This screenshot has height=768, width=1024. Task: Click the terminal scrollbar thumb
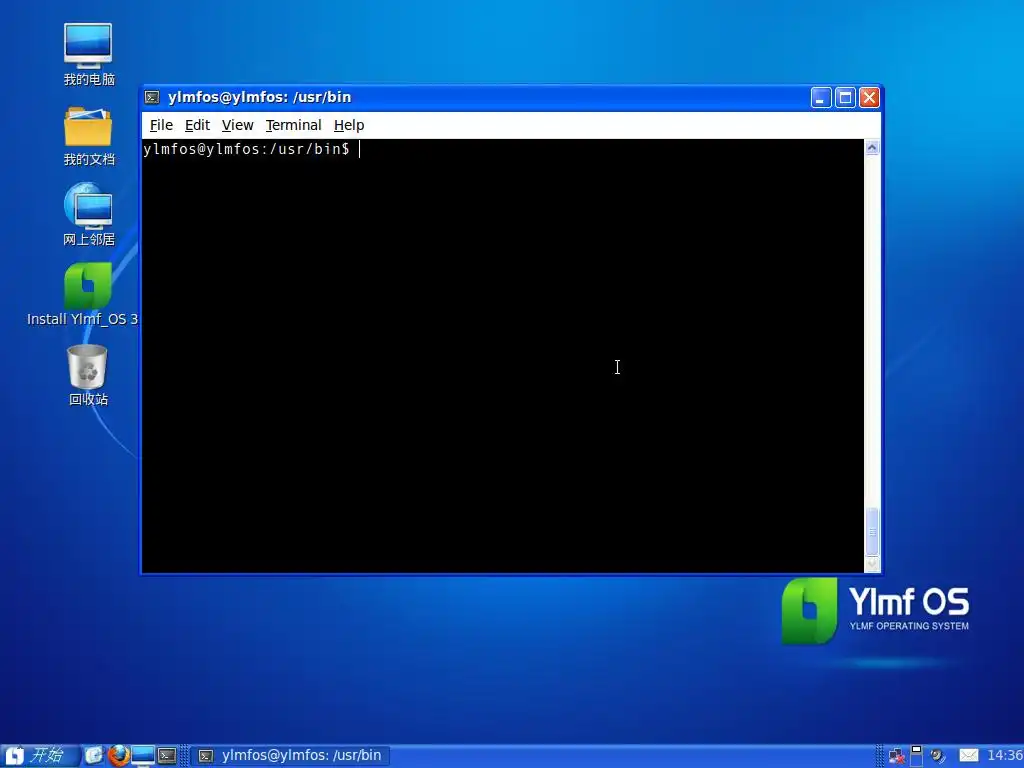click(x=872, y=531)
